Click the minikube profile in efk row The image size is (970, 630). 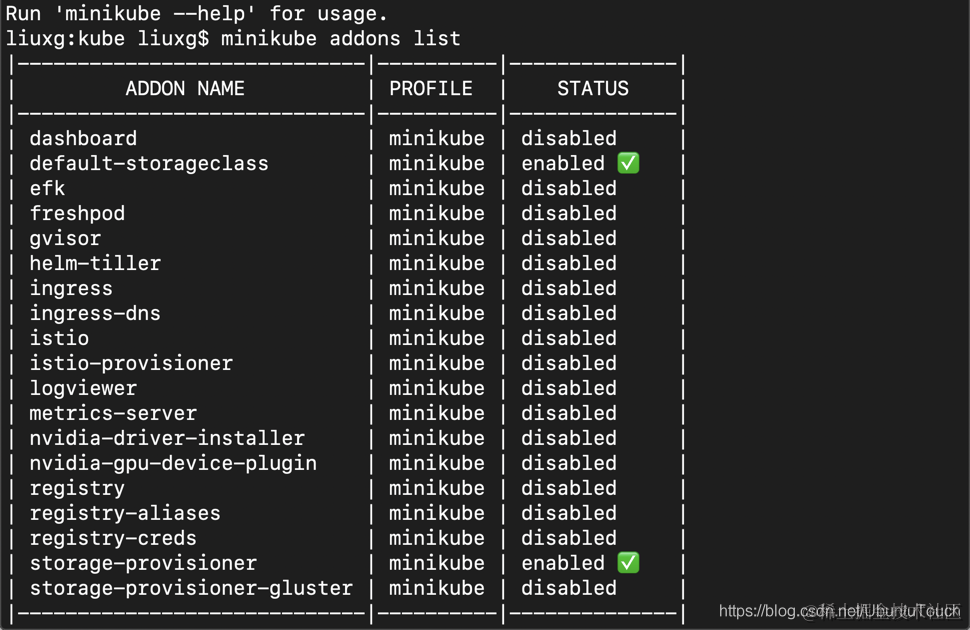[x=437, y=189]
